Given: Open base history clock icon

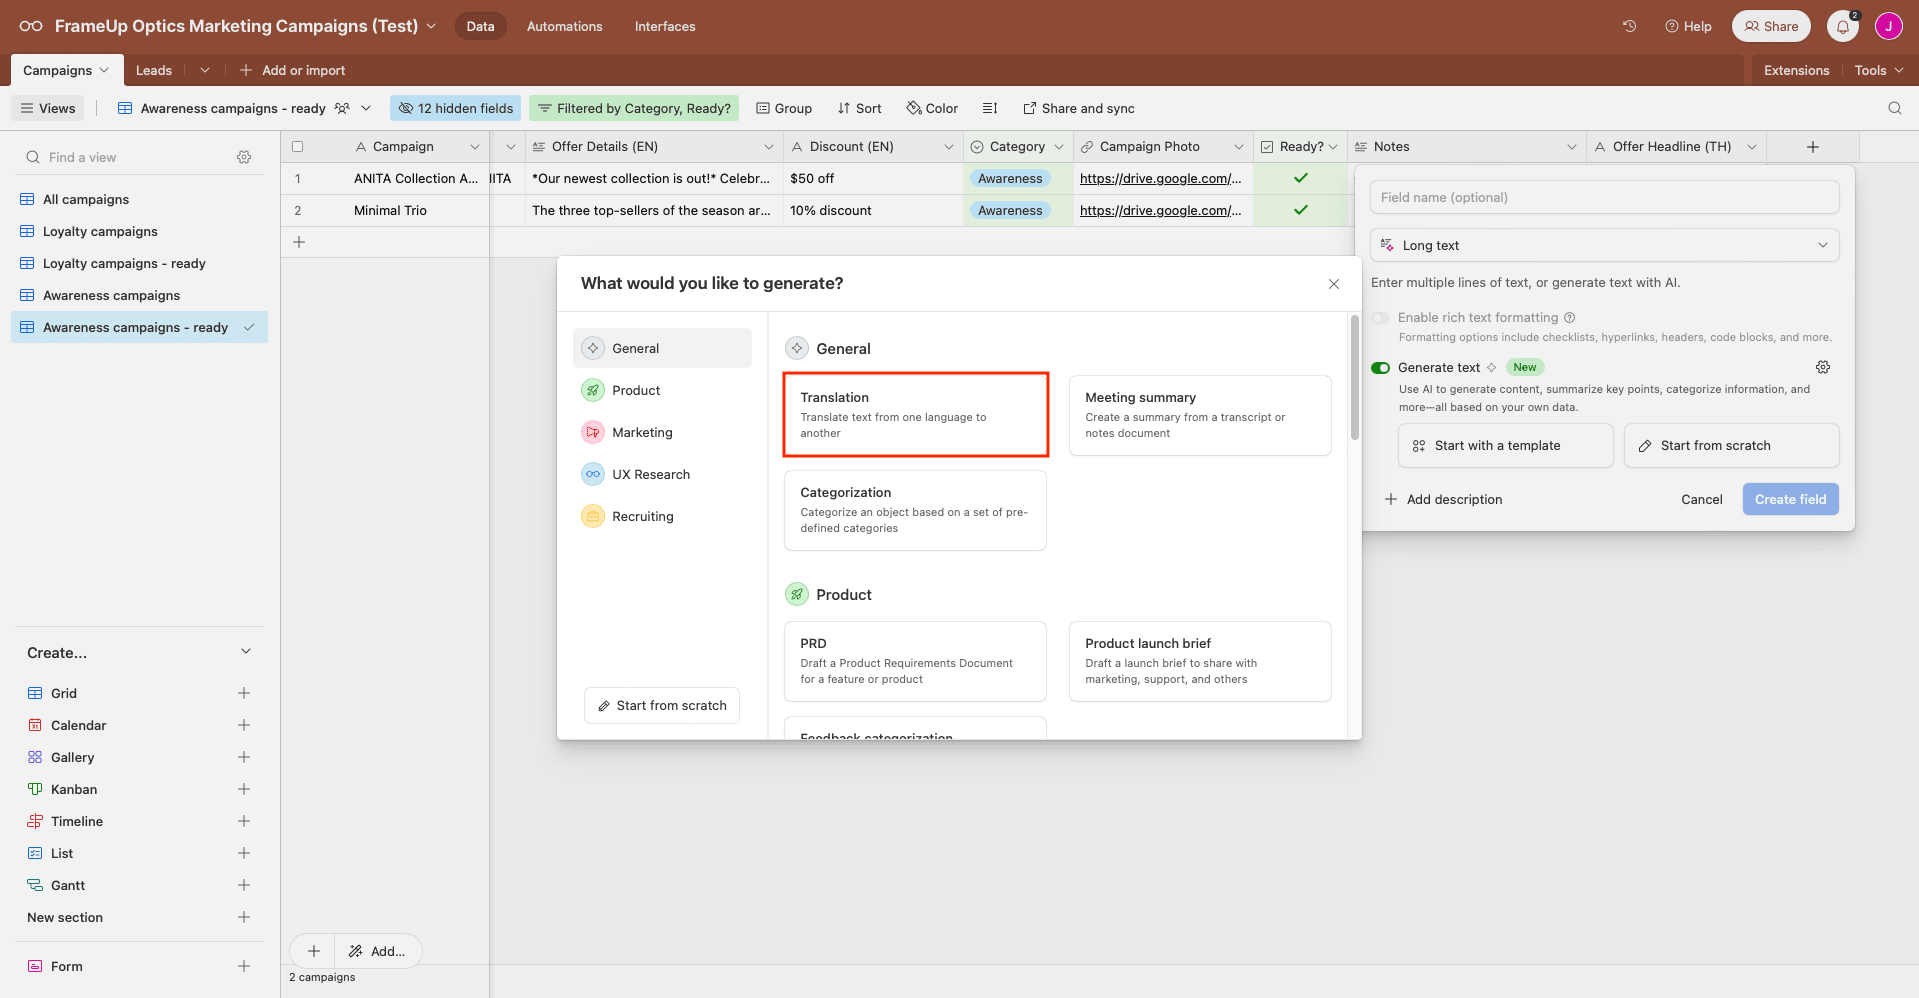Looking at the screenshot, I should 1629,26.
